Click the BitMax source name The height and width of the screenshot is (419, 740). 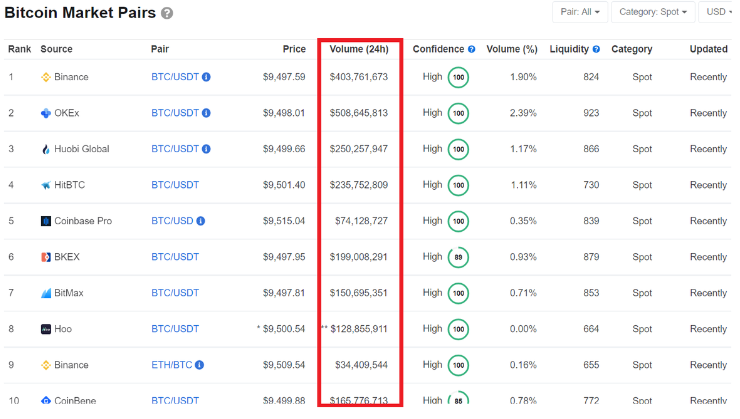68,293
